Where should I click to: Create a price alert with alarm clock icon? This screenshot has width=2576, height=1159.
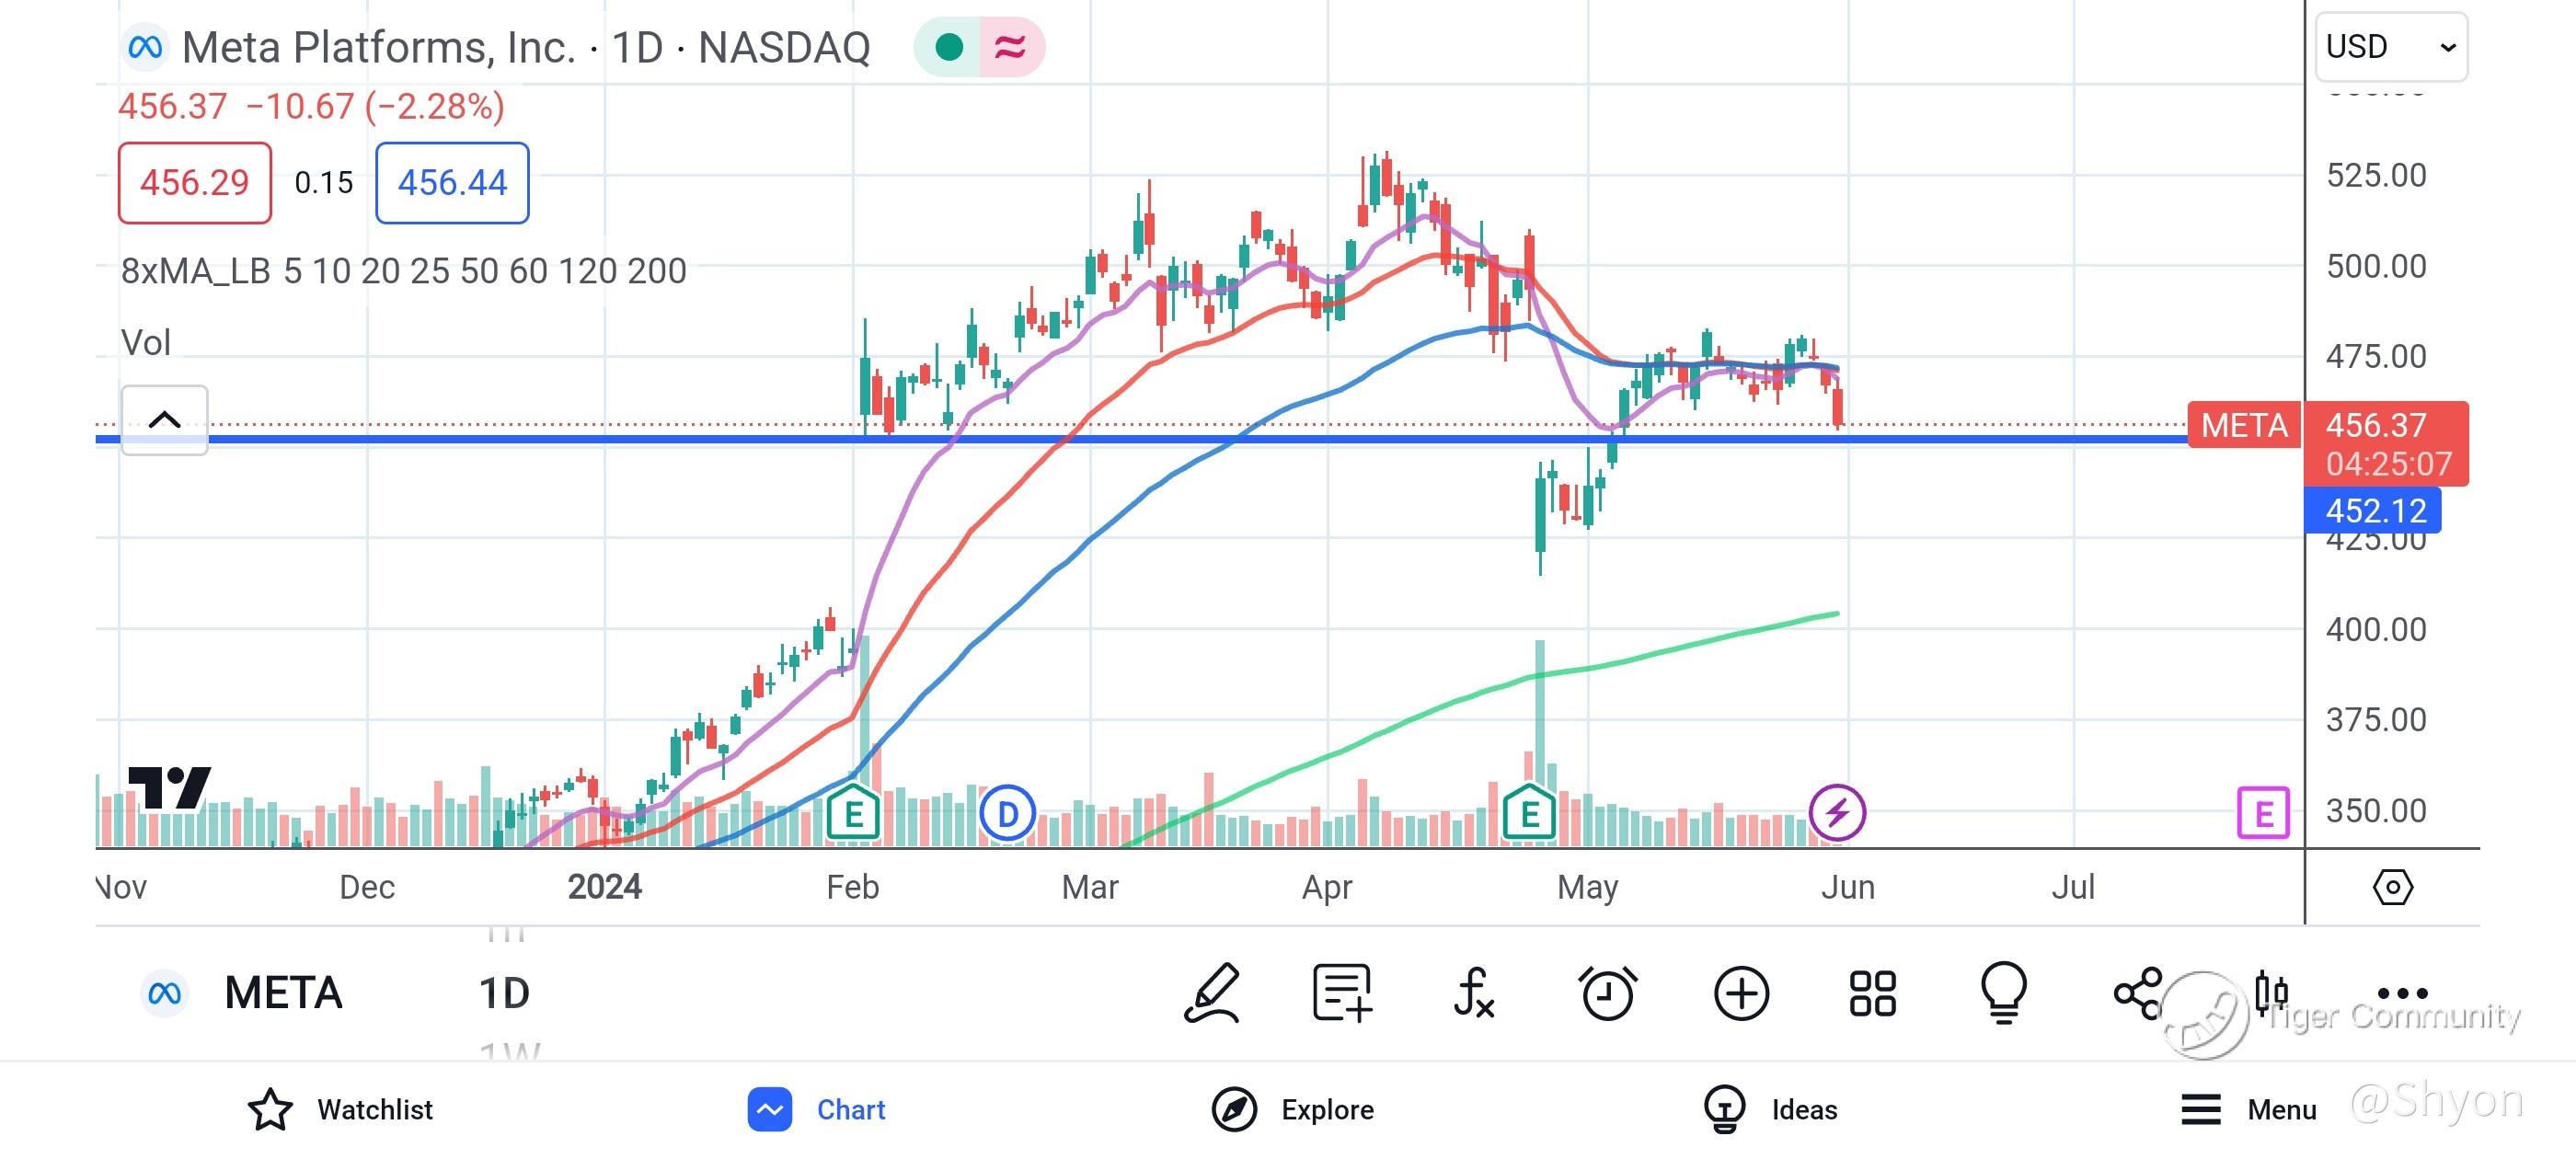point(1608,993)
